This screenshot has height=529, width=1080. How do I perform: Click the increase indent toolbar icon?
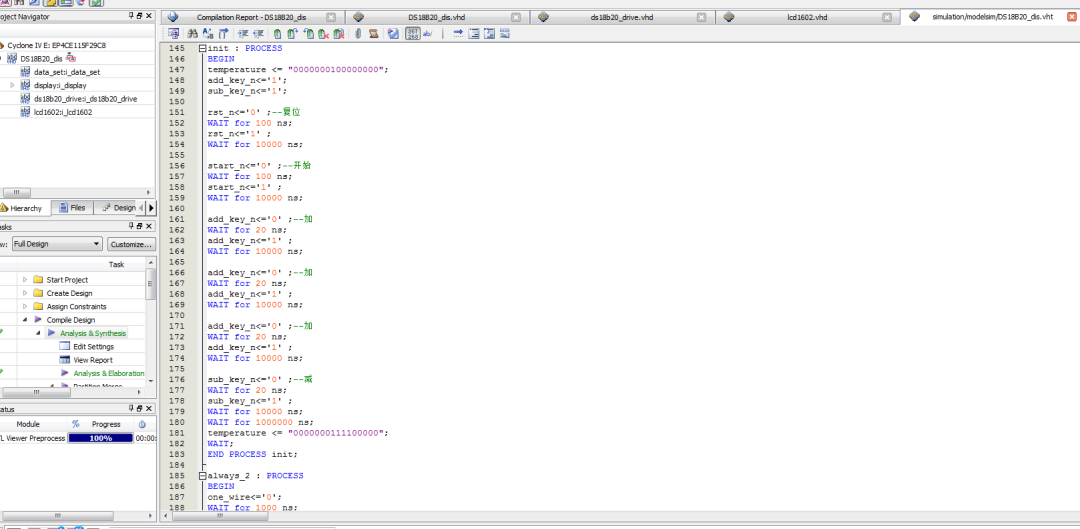pos(242,34)
